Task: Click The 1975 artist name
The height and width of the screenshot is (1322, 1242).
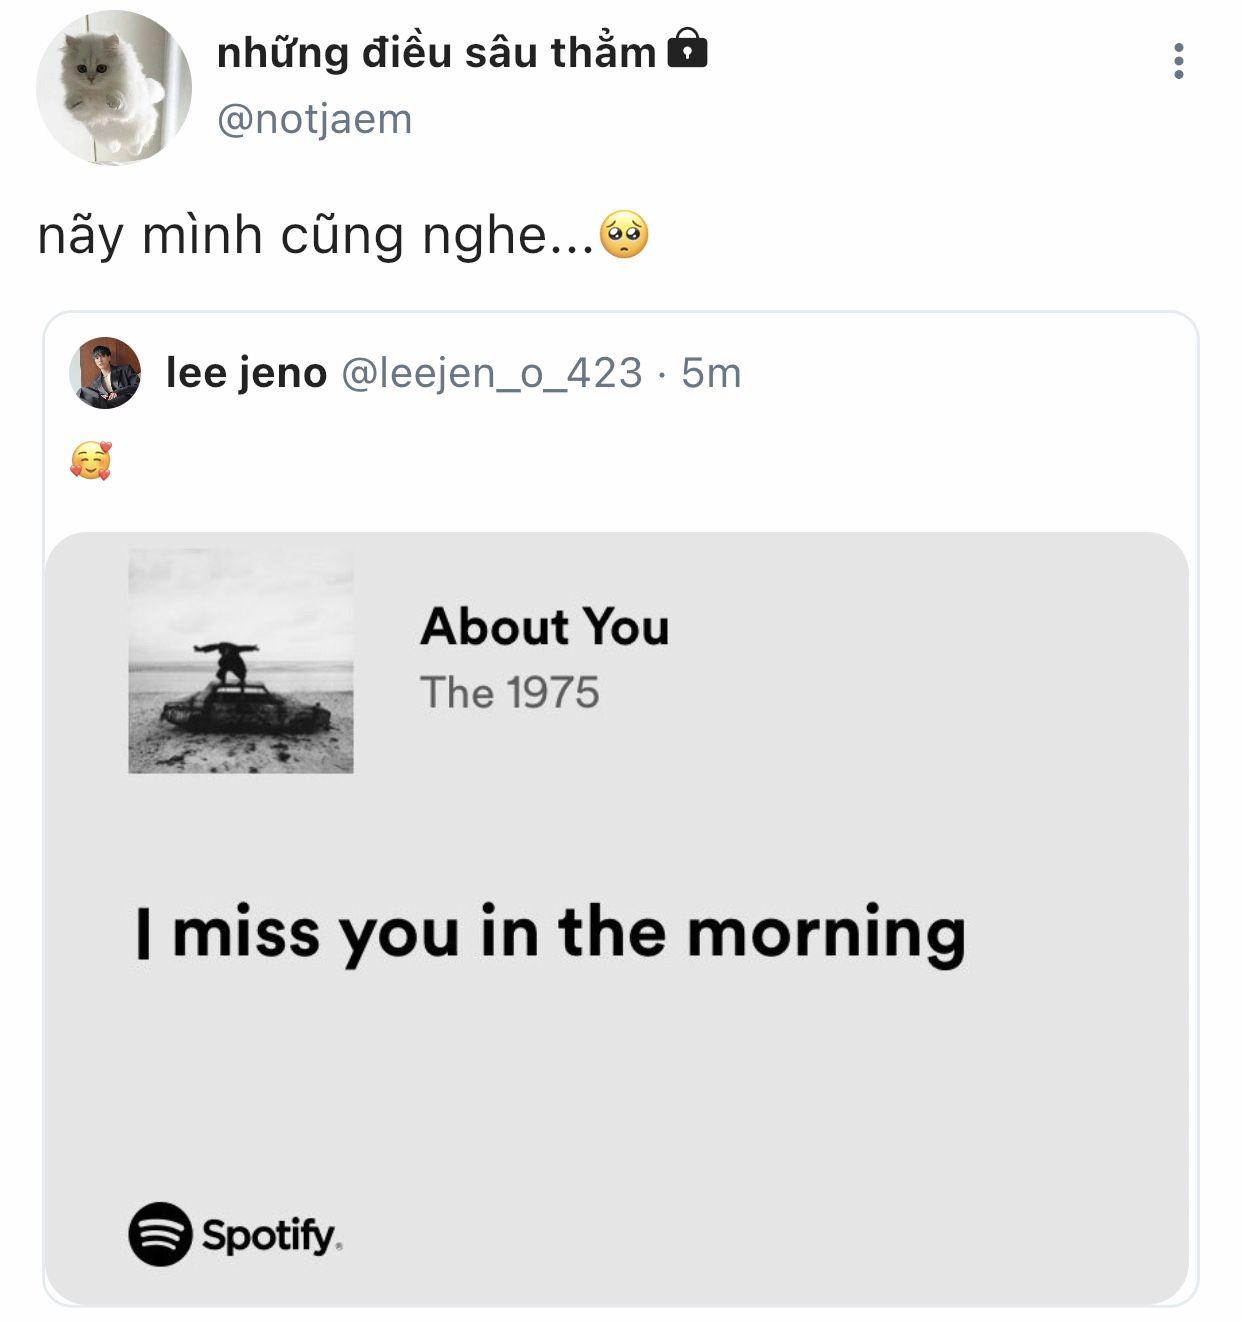Action: 510,692
